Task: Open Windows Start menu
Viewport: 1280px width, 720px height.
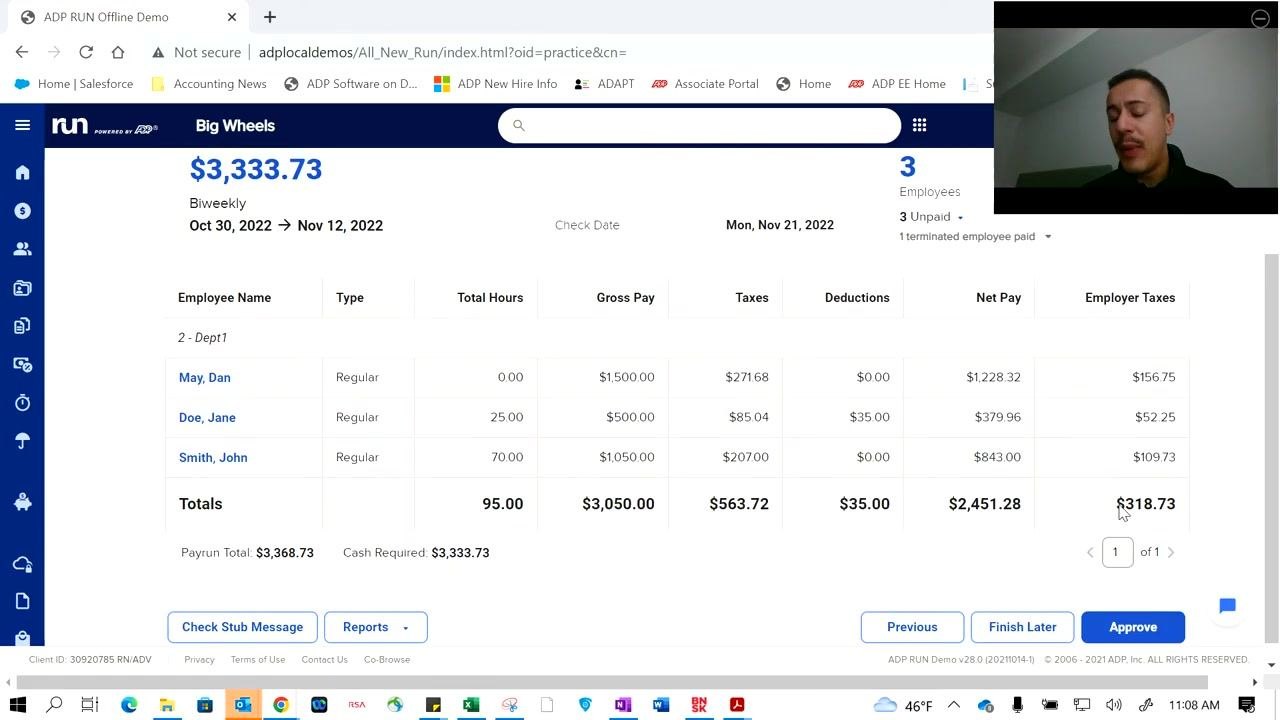Action: (x=17, y=705)
